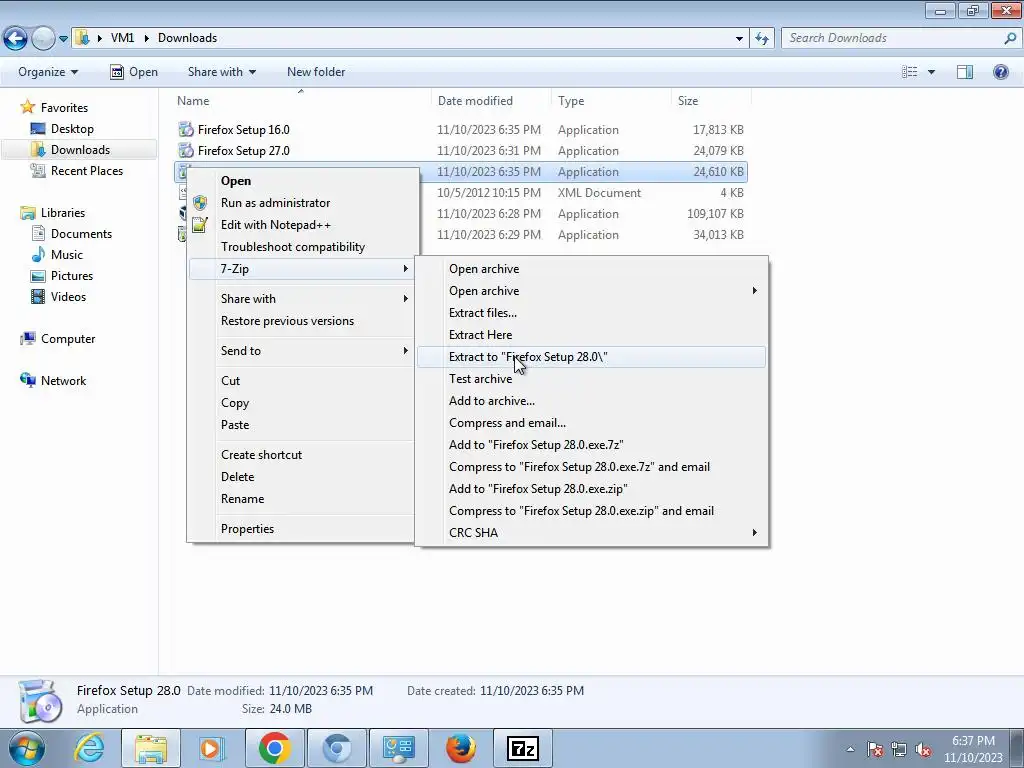This screenshot has height=768, width=1024.
Task: Open the Pictures library
Action: tap(72, 275)
